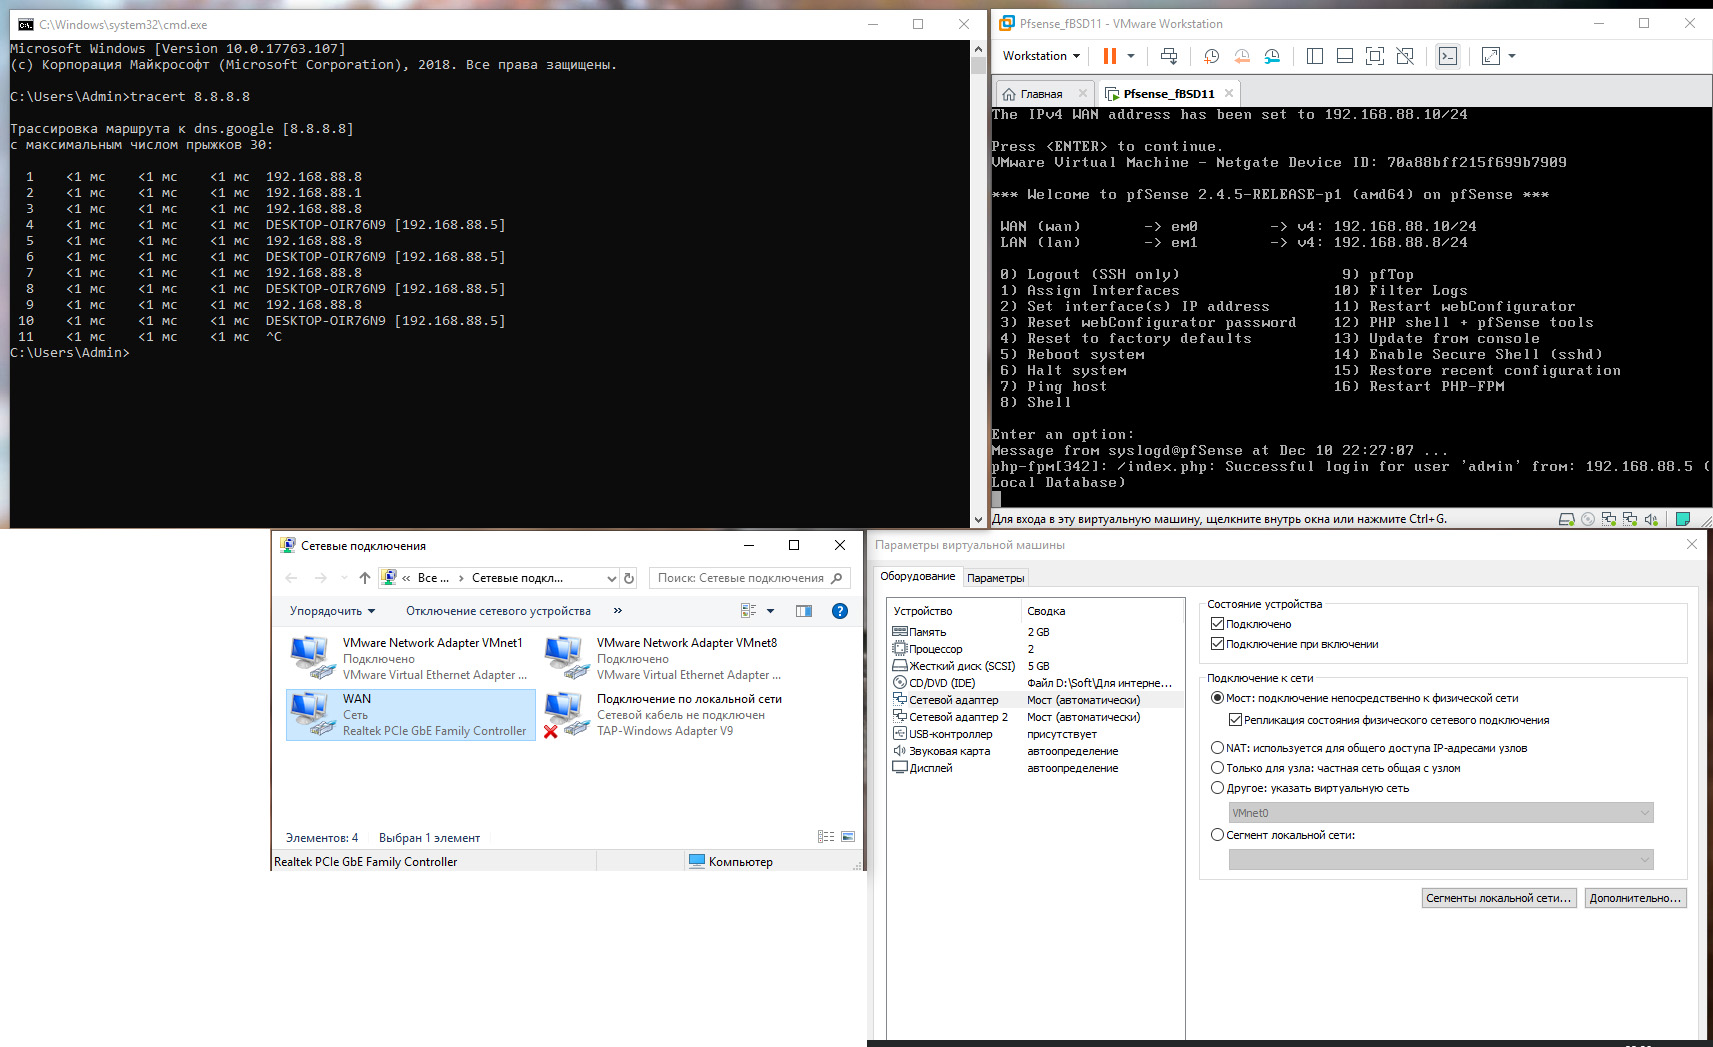Image resolution: width=1713 pixels, height=1047 pixels.
Task: Open the Оборудование tab
Action: click(917, 576)
